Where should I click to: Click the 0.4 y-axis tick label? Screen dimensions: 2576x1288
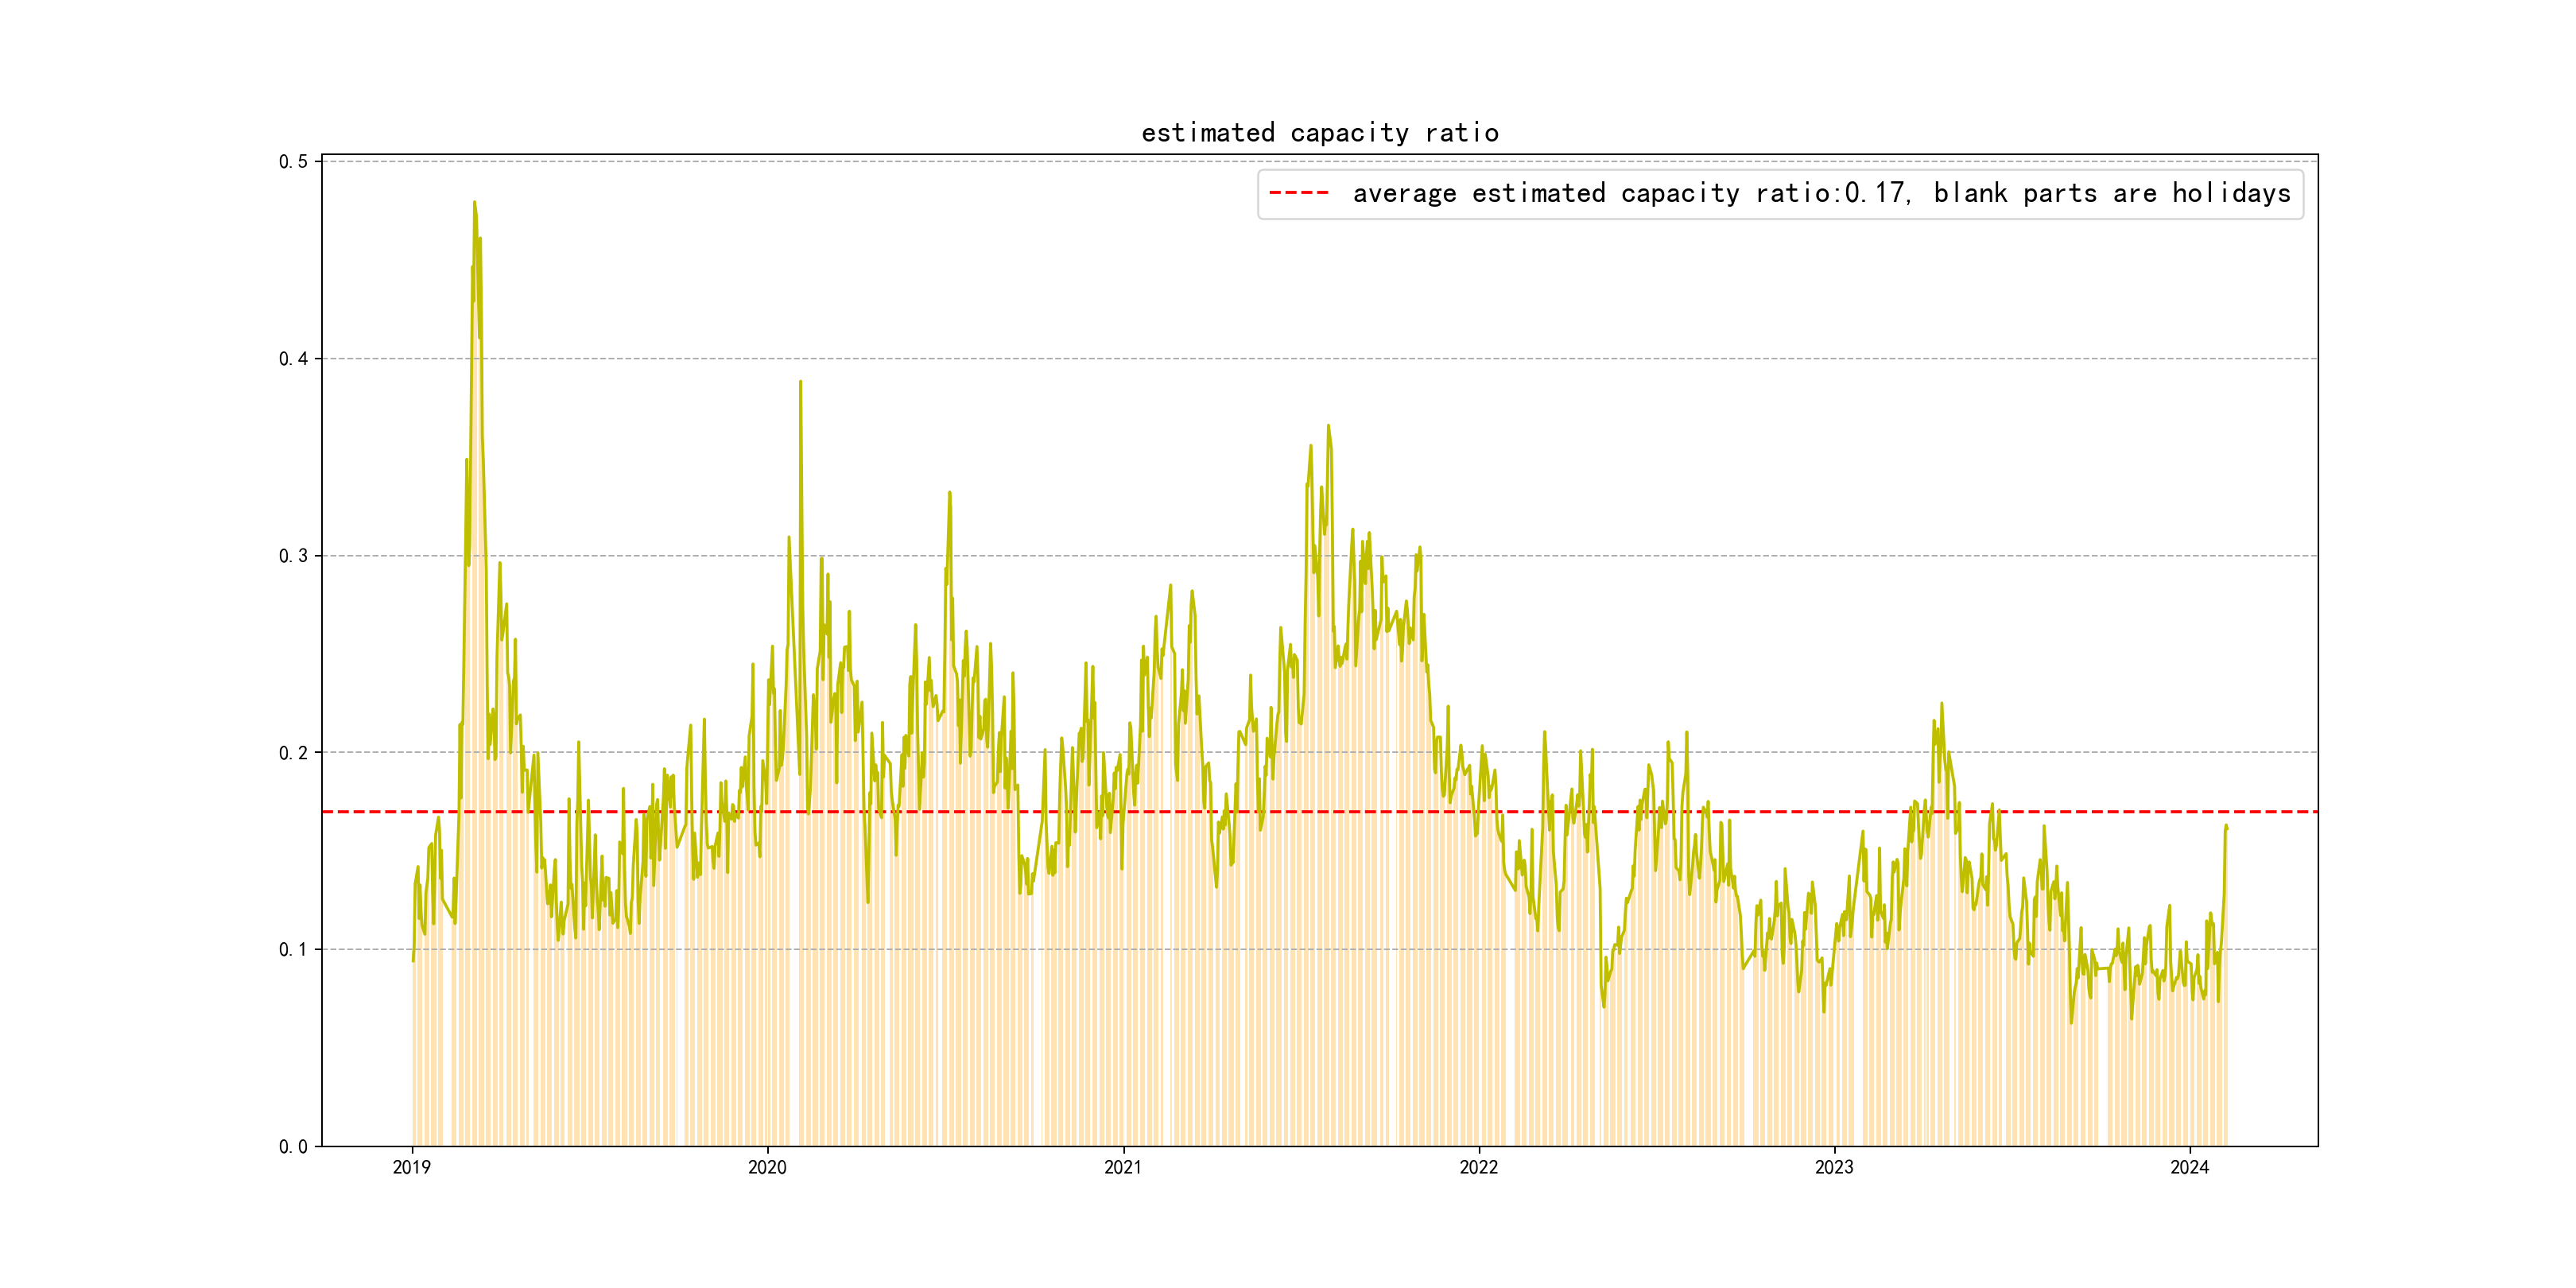pyautogui.click(x=293, y=359)
